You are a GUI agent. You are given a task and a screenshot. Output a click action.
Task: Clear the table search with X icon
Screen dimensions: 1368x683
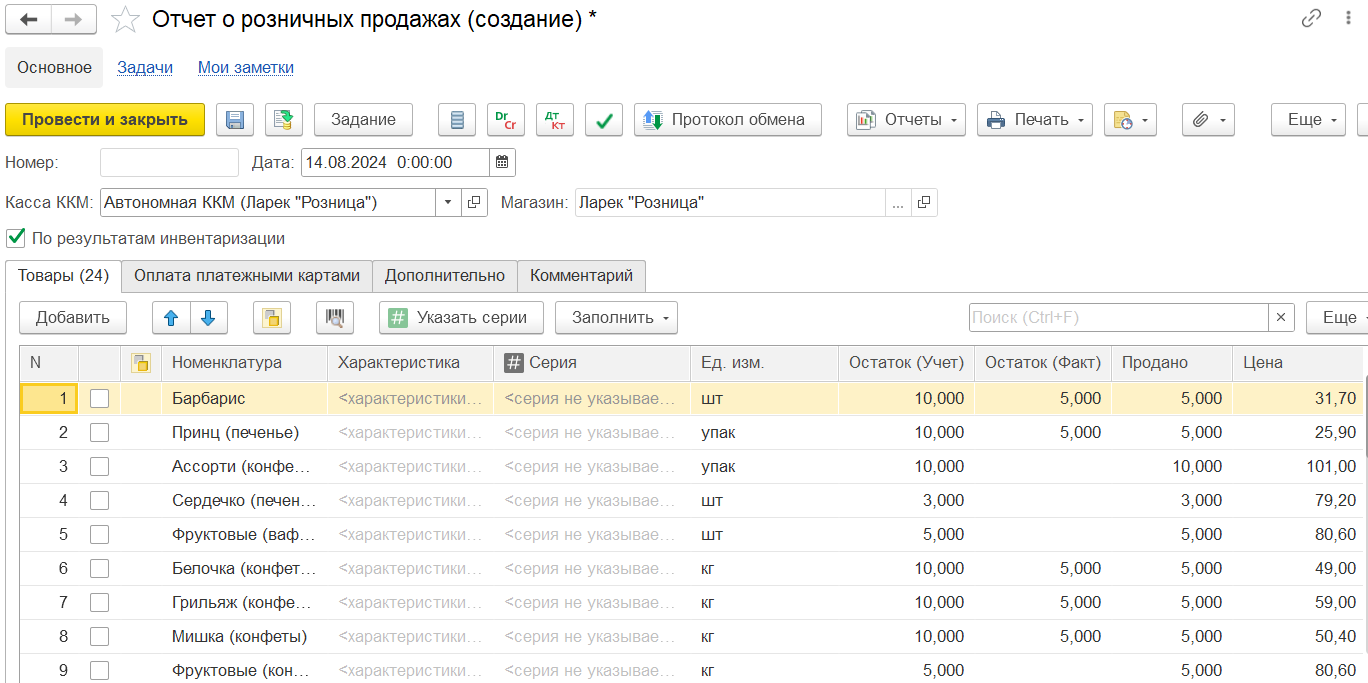click(x=1281, y=318)
